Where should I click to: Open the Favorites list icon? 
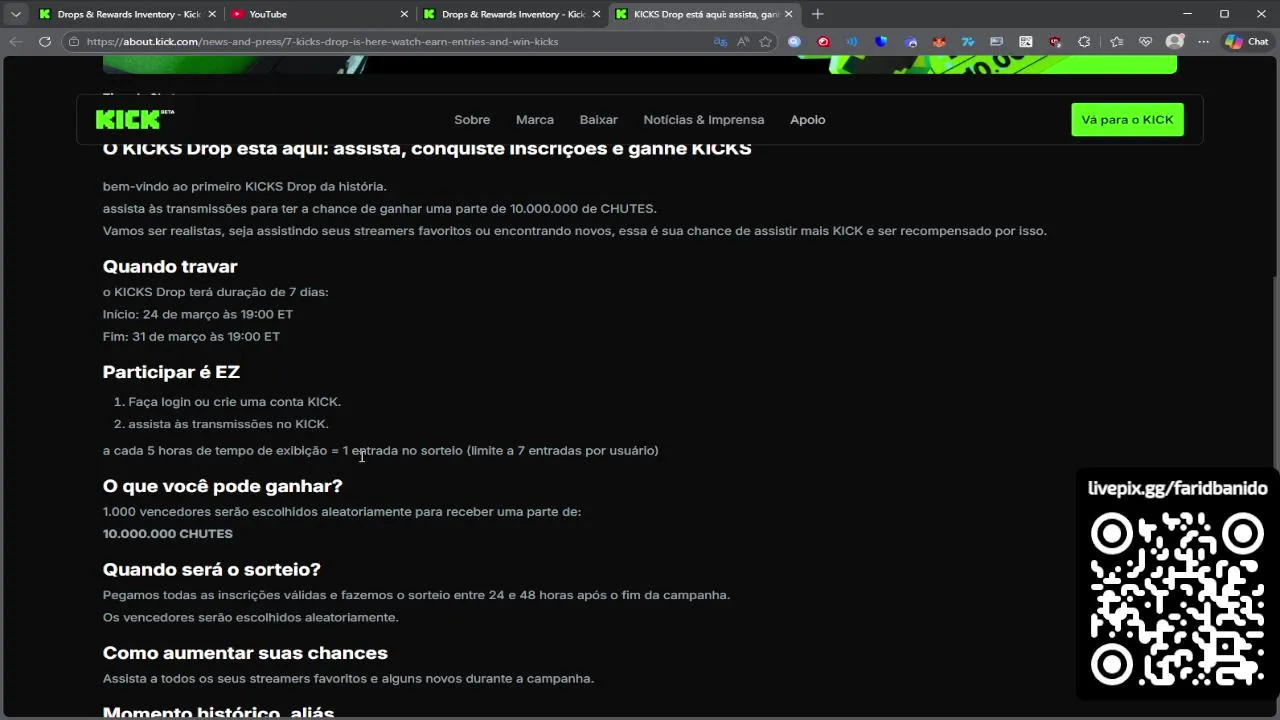1117,42
